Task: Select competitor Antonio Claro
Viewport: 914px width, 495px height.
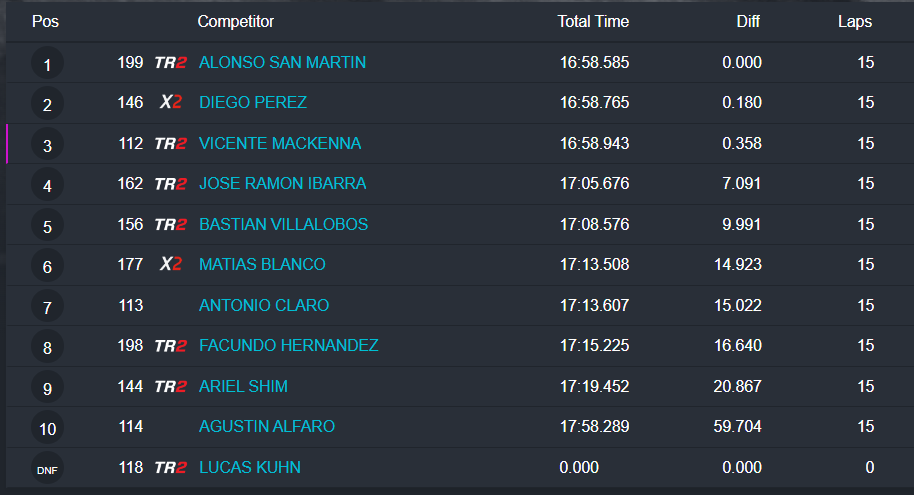Action: [x=264, y=306]
